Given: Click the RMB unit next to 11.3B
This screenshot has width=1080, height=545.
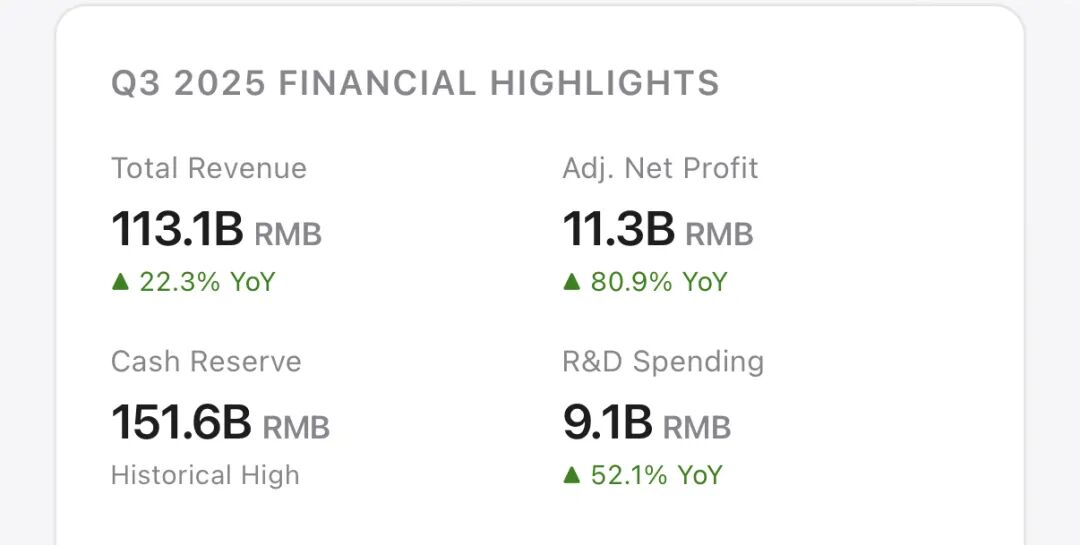Looking at the screenshot, I should 719,234.
